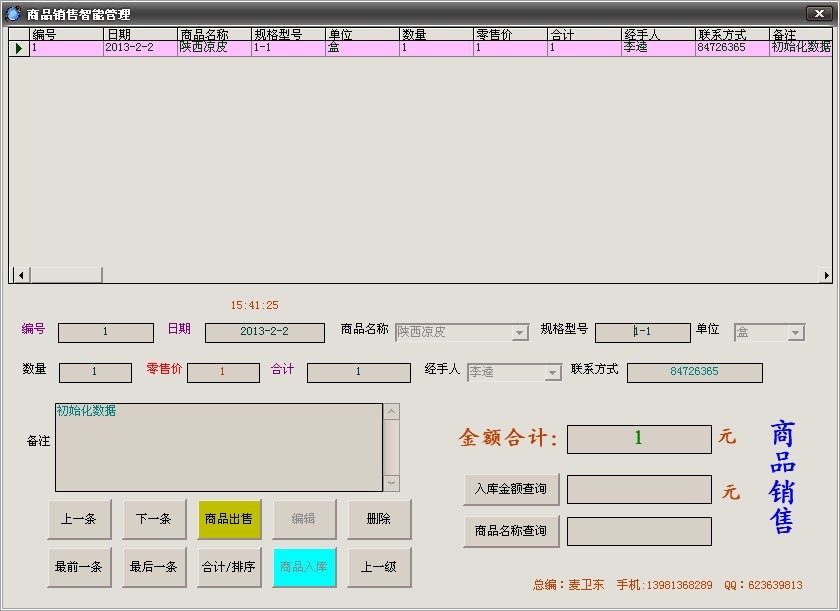
Task: Click the app globe icon in title bar
Action: [x=13, y=13]
